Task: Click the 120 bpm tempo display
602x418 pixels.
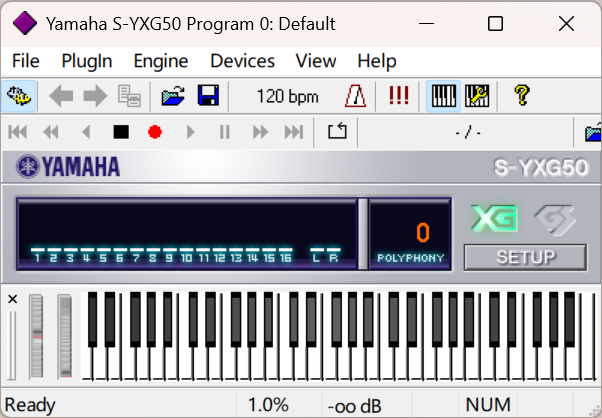Action: [x=287, y=96]
